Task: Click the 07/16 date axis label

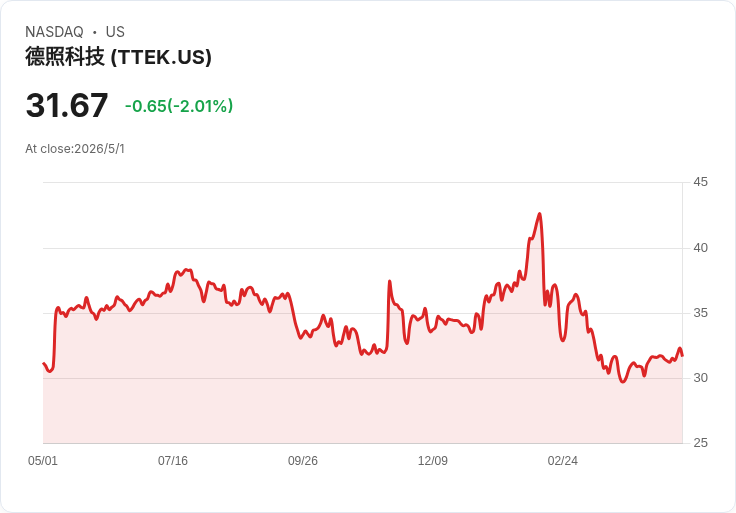Action: [x=173, y=461]
